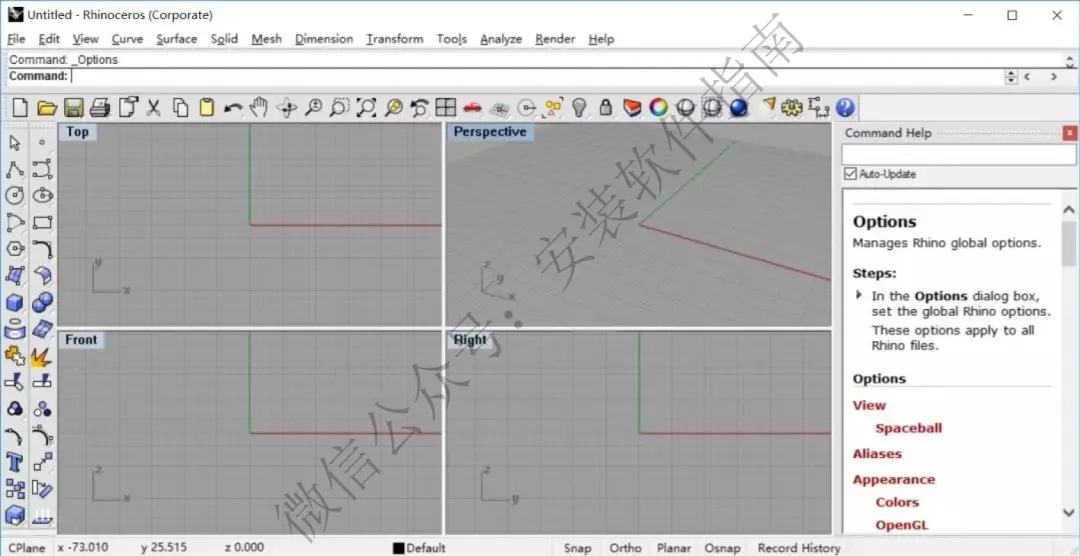Viewport: 1080px width, 556px height.
Task: Toggle Planar in the status bar
Action: click(674, 548)
